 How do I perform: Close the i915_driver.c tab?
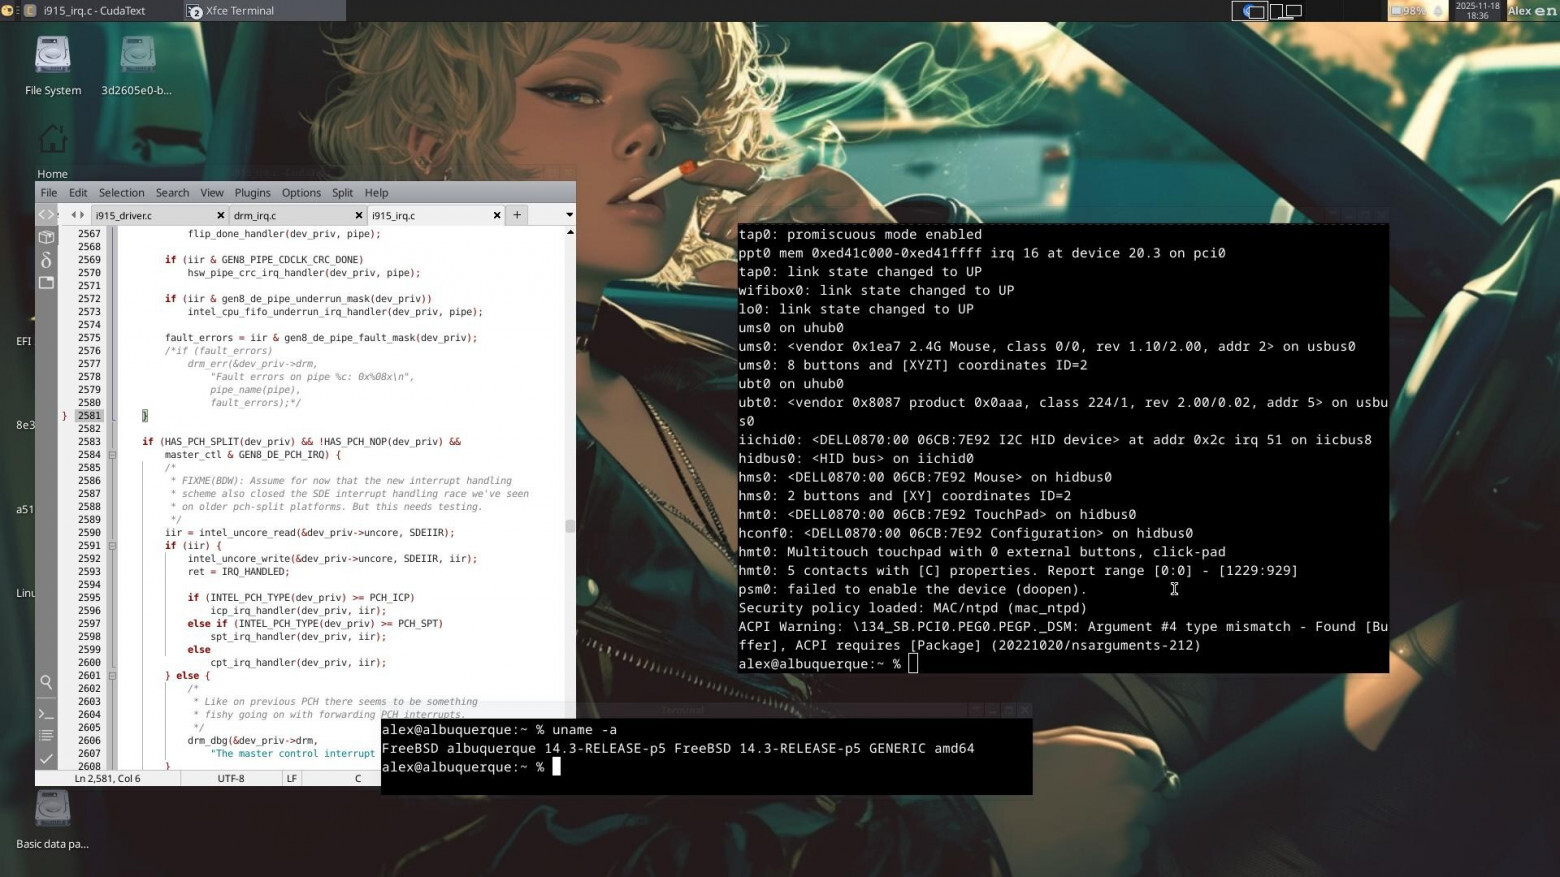point(221,215)
